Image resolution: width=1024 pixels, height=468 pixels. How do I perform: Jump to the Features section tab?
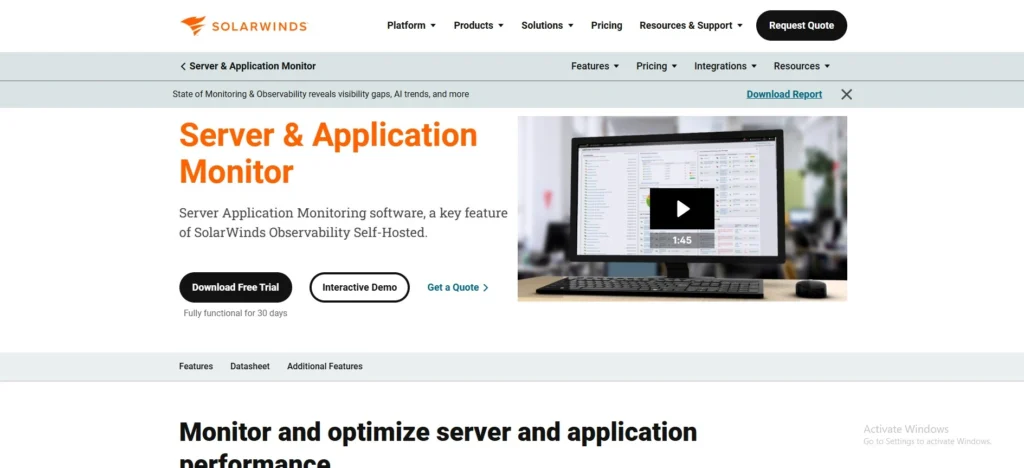[196, 366]
